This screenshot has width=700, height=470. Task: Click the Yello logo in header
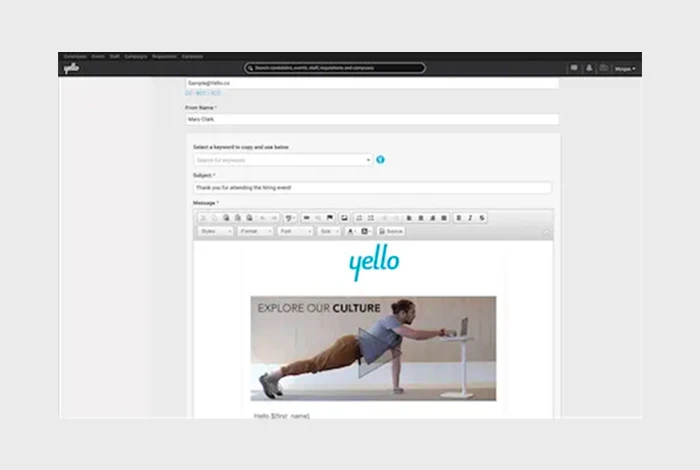71,69
